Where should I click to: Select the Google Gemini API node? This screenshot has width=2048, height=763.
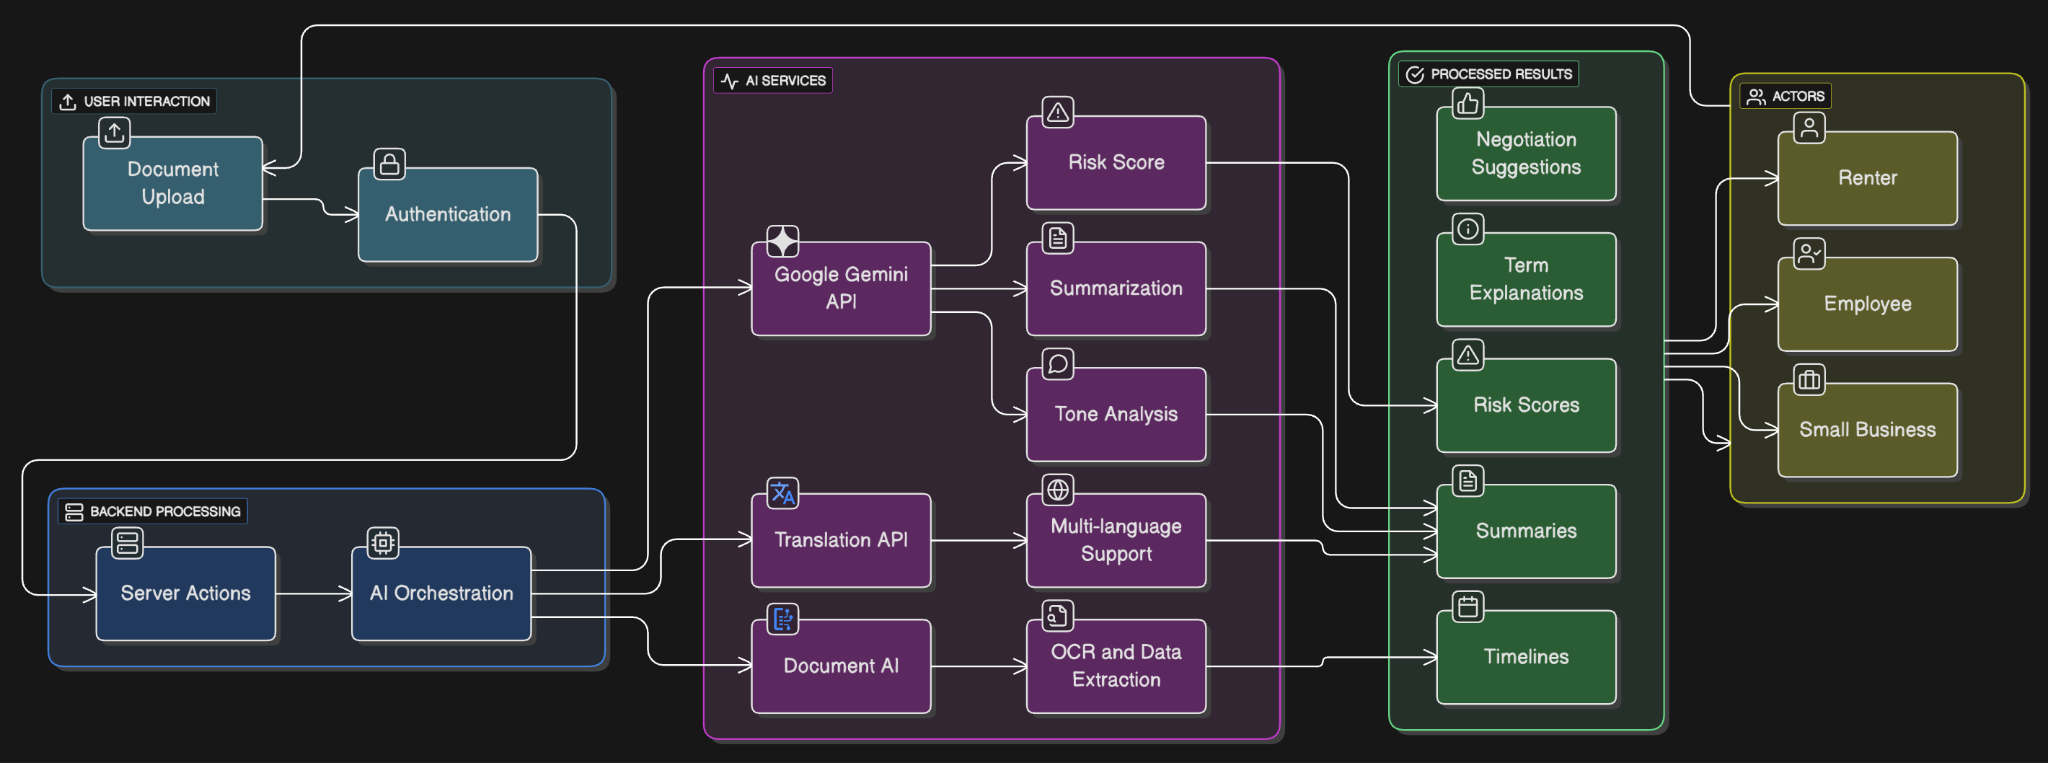click(x=841, y=289)
